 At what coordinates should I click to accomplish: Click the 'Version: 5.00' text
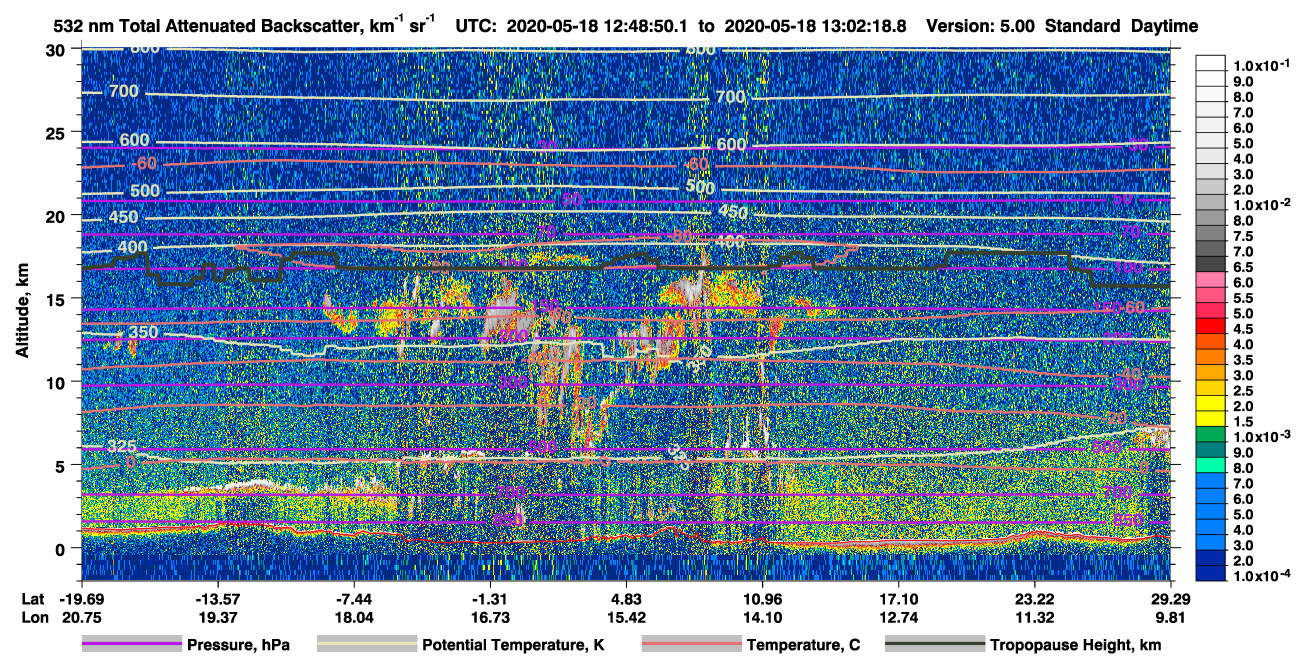coord(982,26)
